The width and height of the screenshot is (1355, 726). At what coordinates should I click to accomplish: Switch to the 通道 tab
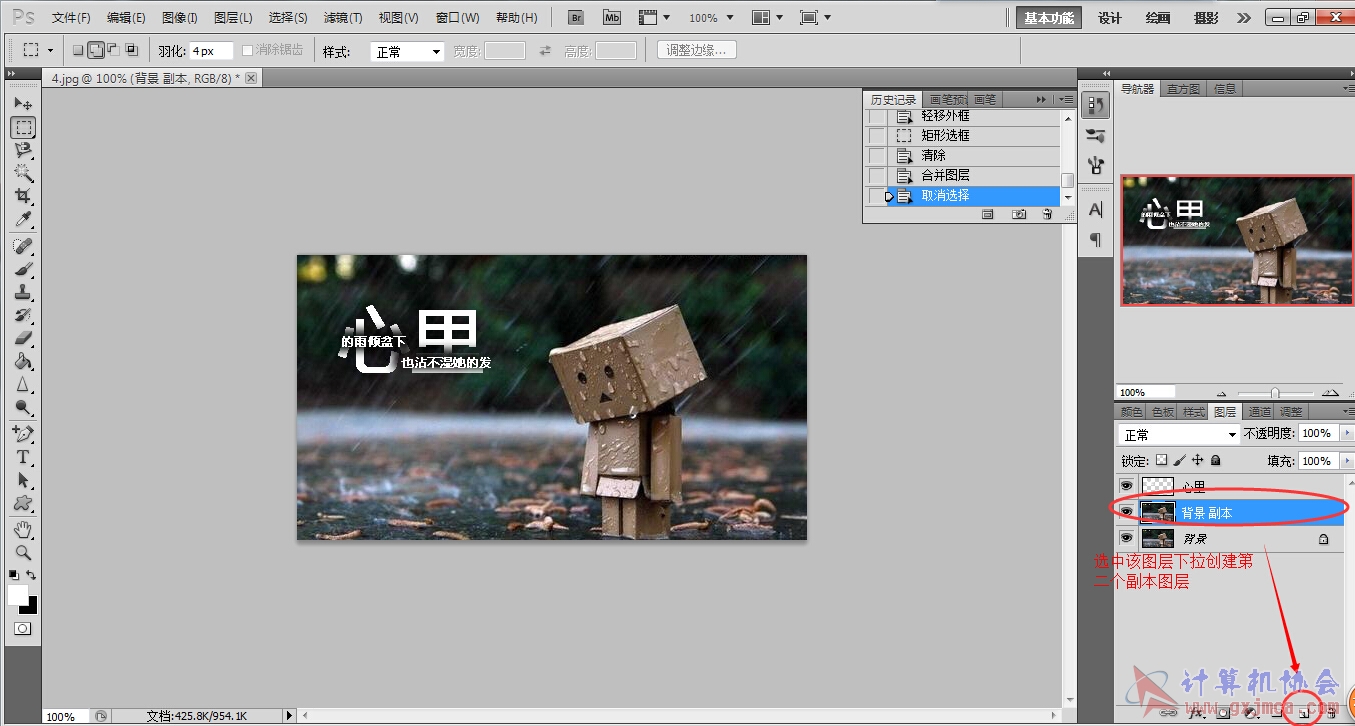tap(1260, 412)
